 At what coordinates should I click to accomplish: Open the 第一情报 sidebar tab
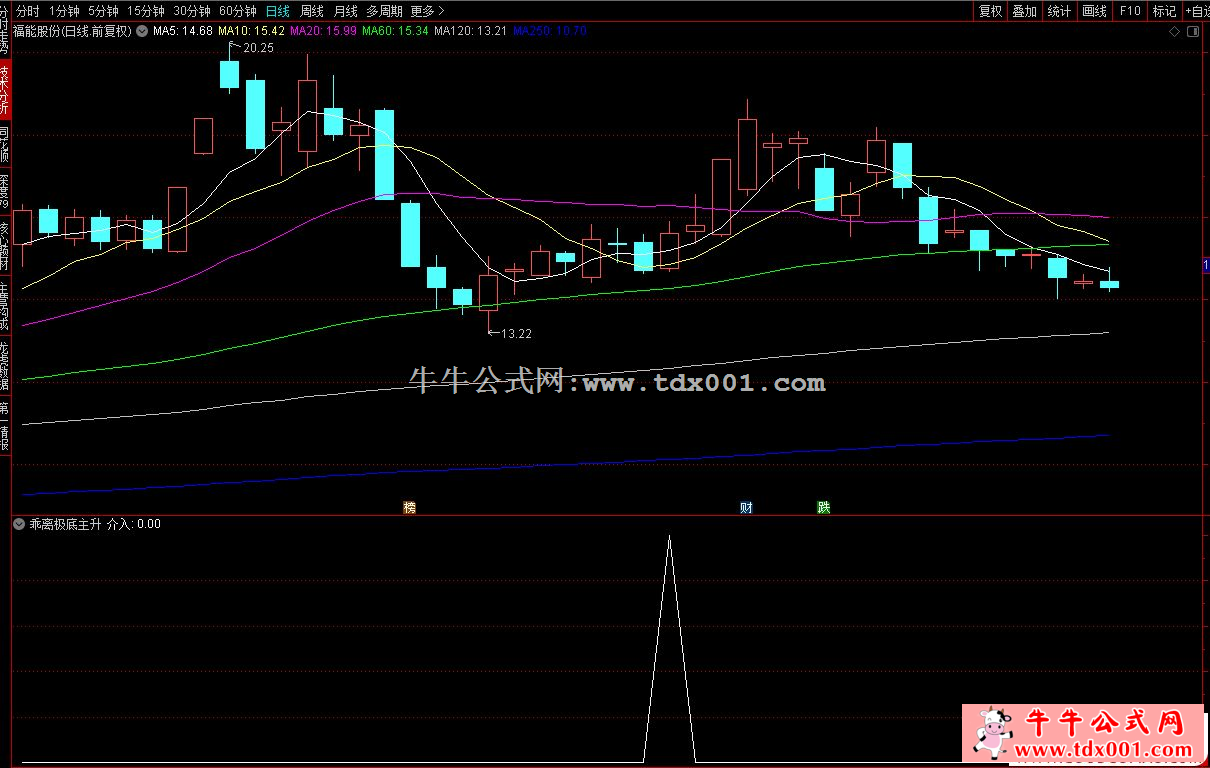5,424
